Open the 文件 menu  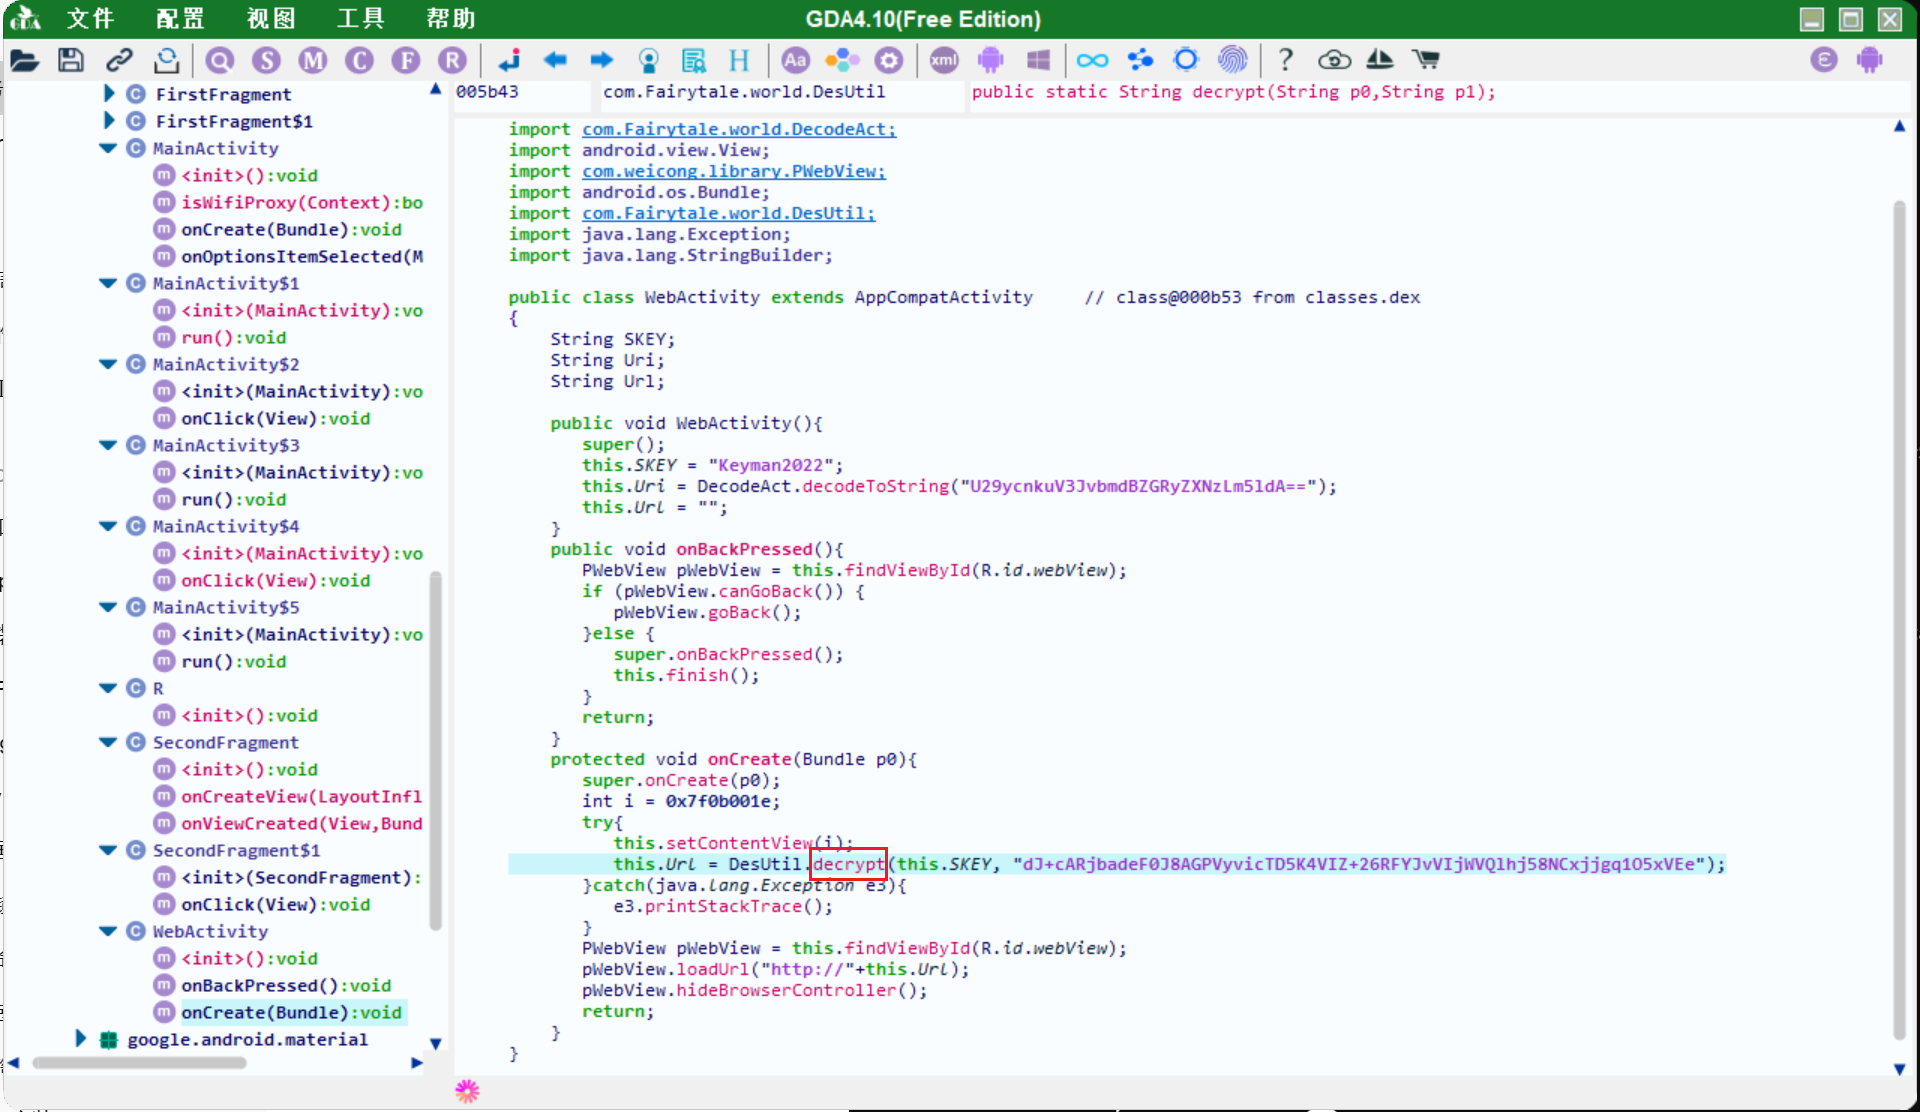click(x=91, y=19)
